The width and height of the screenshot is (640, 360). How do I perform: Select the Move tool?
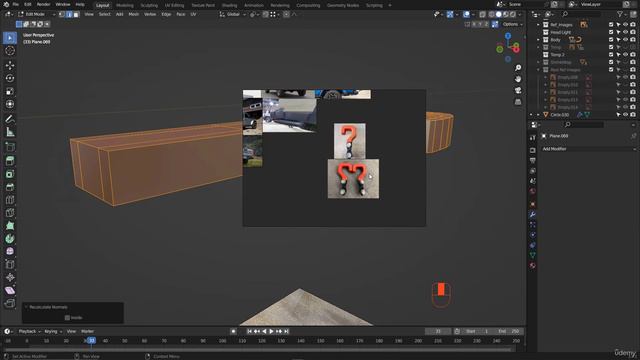(x=10, y=65)
